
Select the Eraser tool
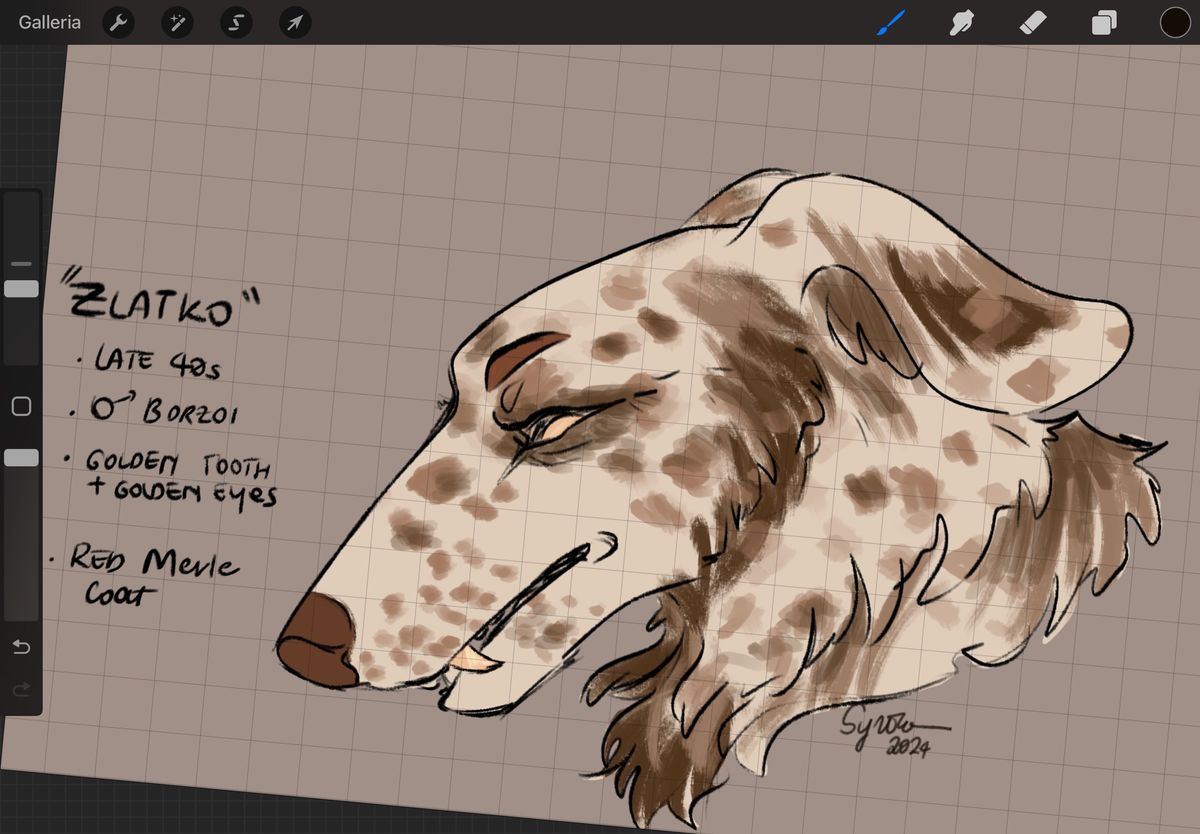click(1033, 22)
